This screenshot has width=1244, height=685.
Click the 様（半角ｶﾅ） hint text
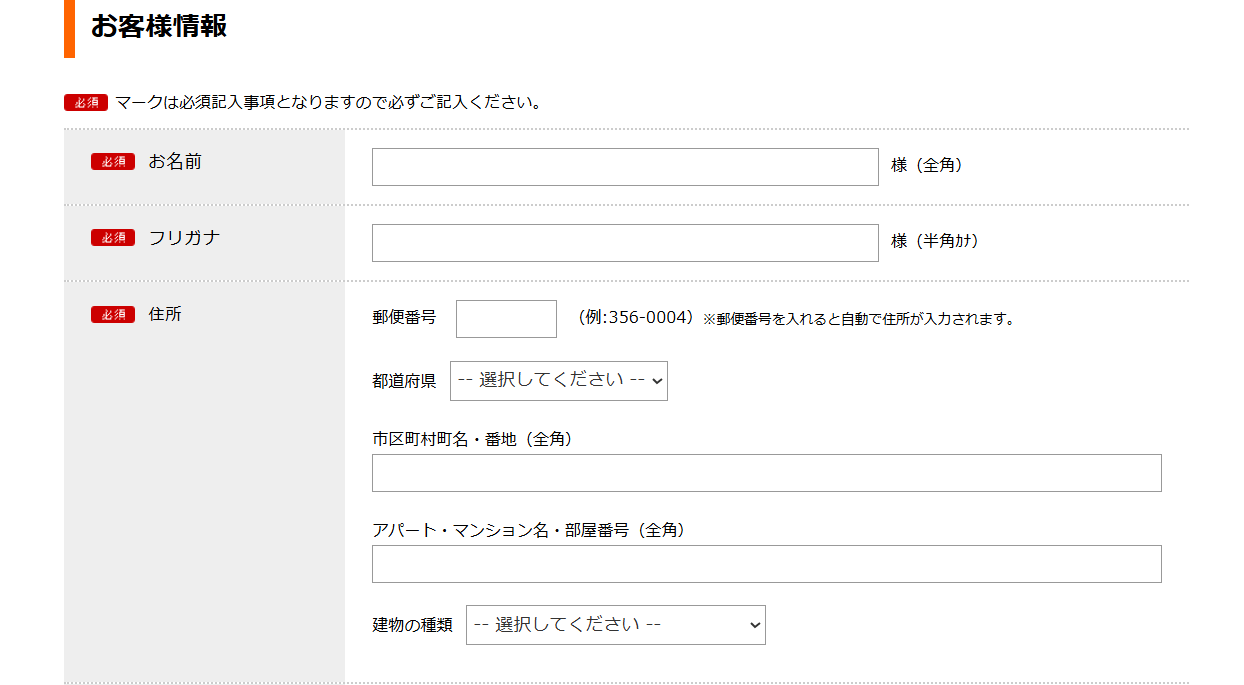934,241
